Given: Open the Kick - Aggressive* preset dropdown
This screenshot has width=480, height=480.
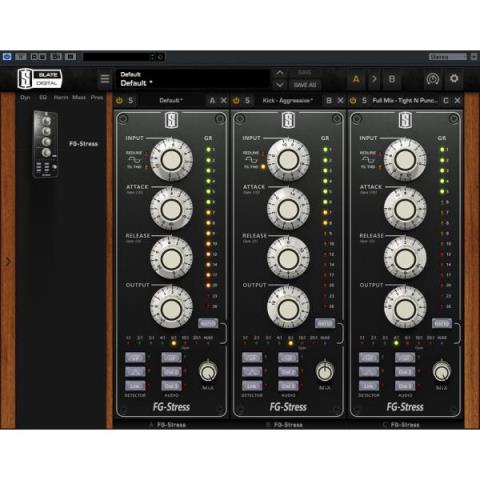Looking at the screenshot, I should [x=288, y=100].
